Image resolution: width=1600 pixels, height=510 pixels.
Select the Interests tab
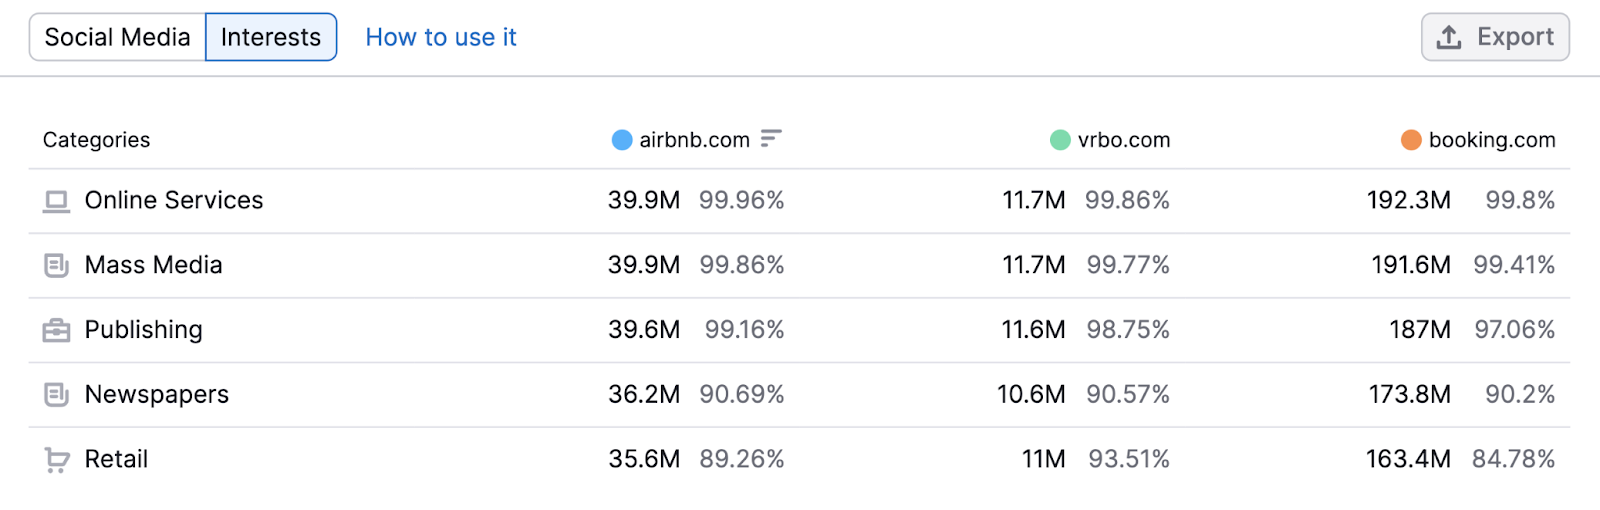click(271, 38)
